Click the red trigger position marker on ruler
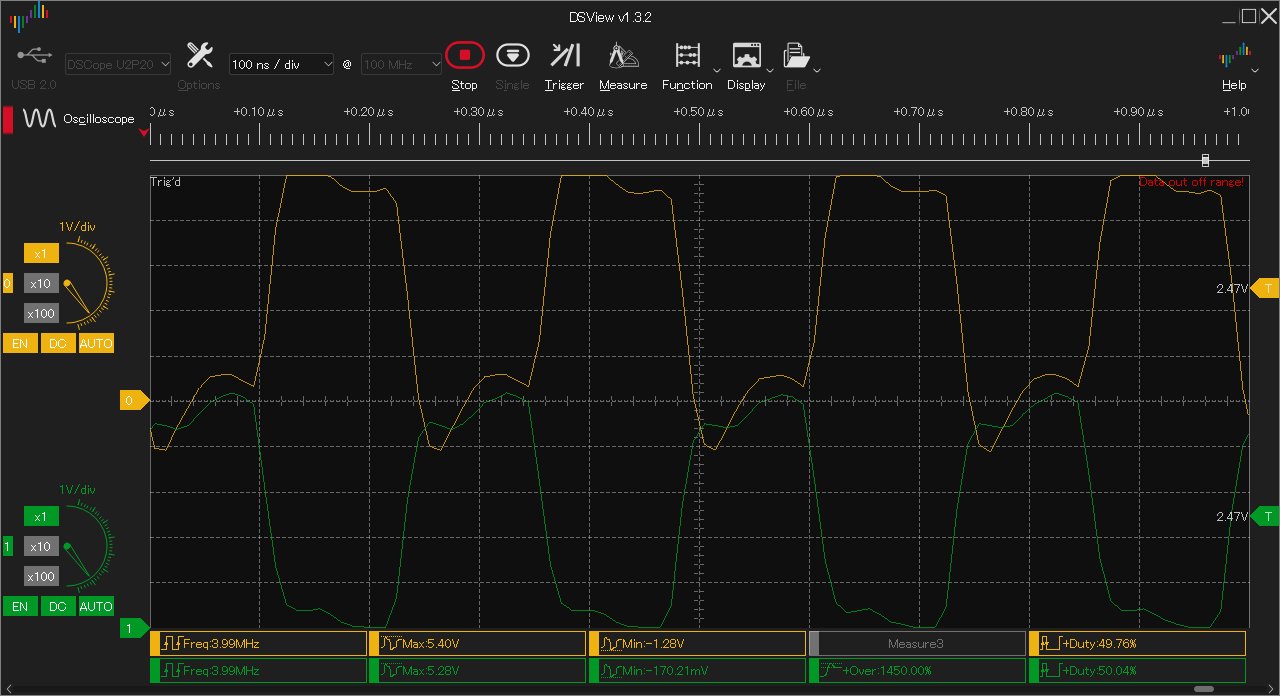Viewport: 1280px width, 696px height. (144, 132)
